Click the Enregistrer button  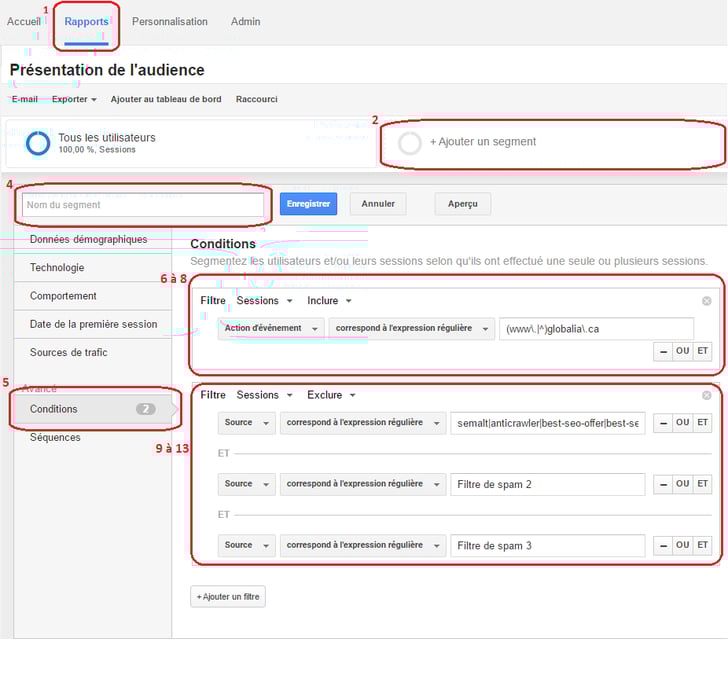[x=308, y=204]
